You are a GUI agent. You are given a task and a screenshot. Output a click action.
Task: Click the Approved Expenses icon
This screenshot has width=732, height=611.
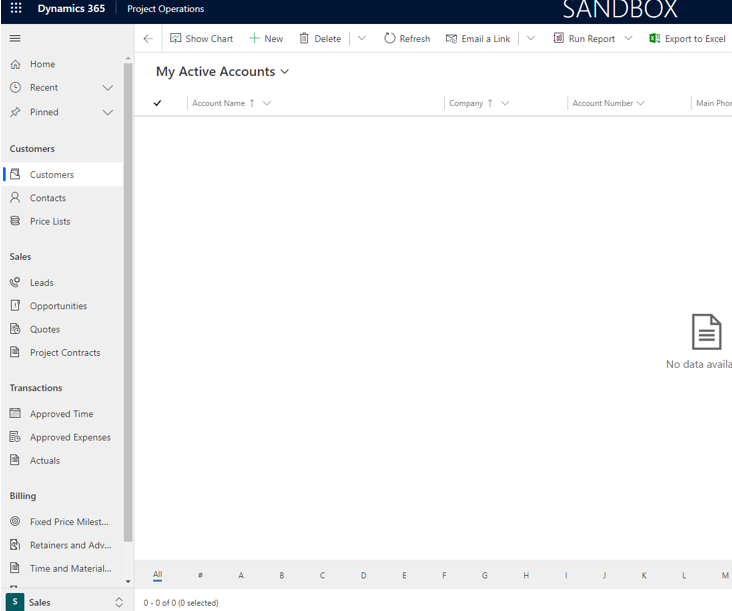[15, 437]
